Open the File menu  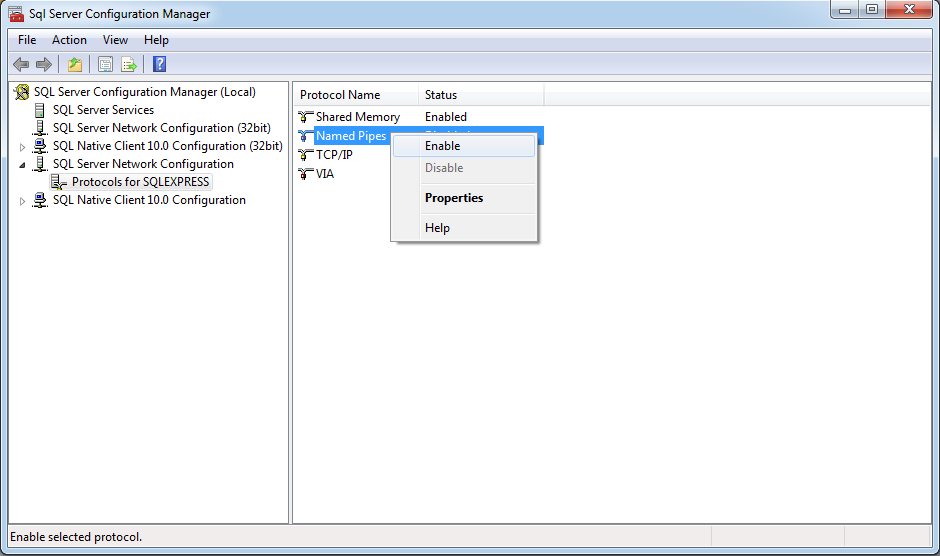(x=27, y=40)
